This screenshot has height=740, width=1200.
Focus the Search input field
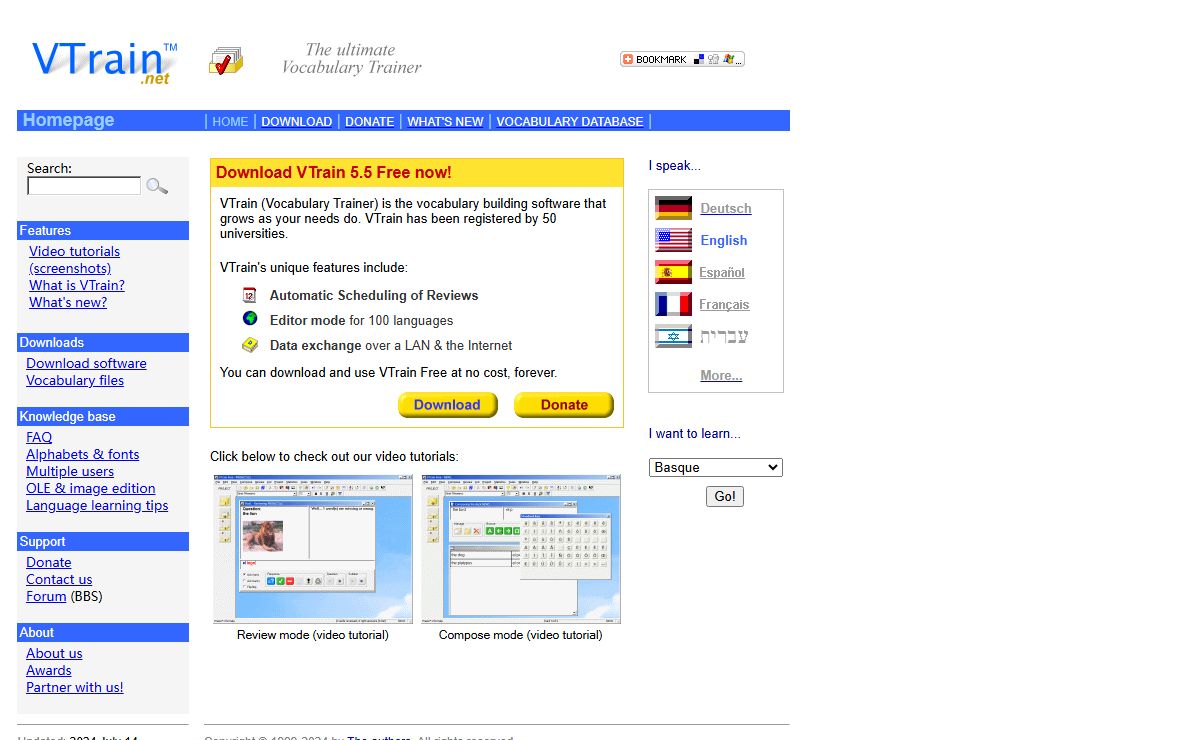pyautogui.click(x=84, y=186)
